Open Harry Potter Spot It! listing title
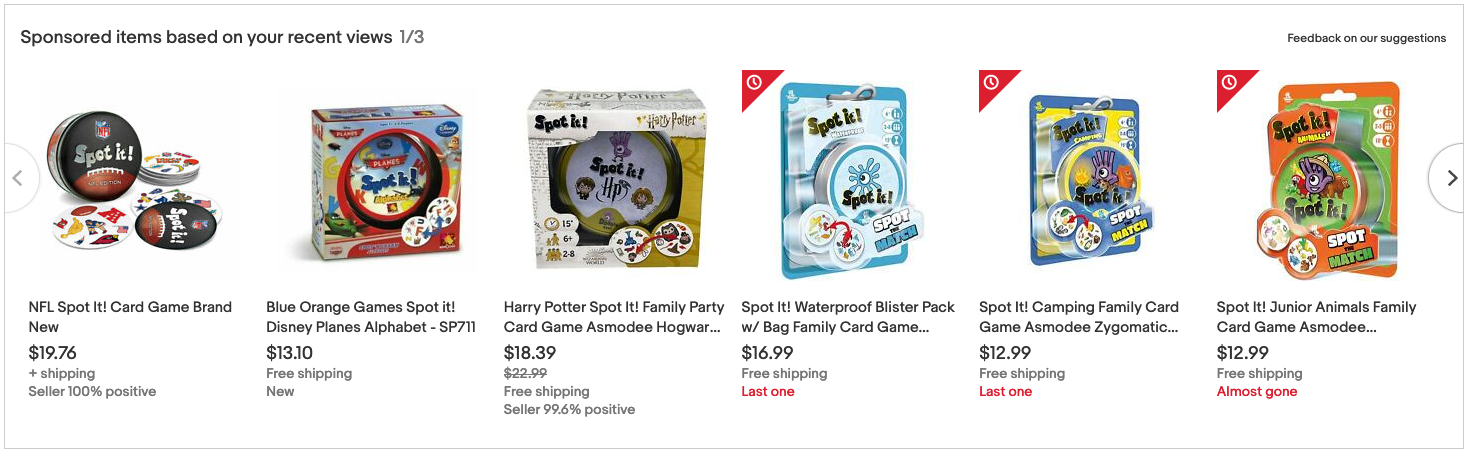 [613, 317]
